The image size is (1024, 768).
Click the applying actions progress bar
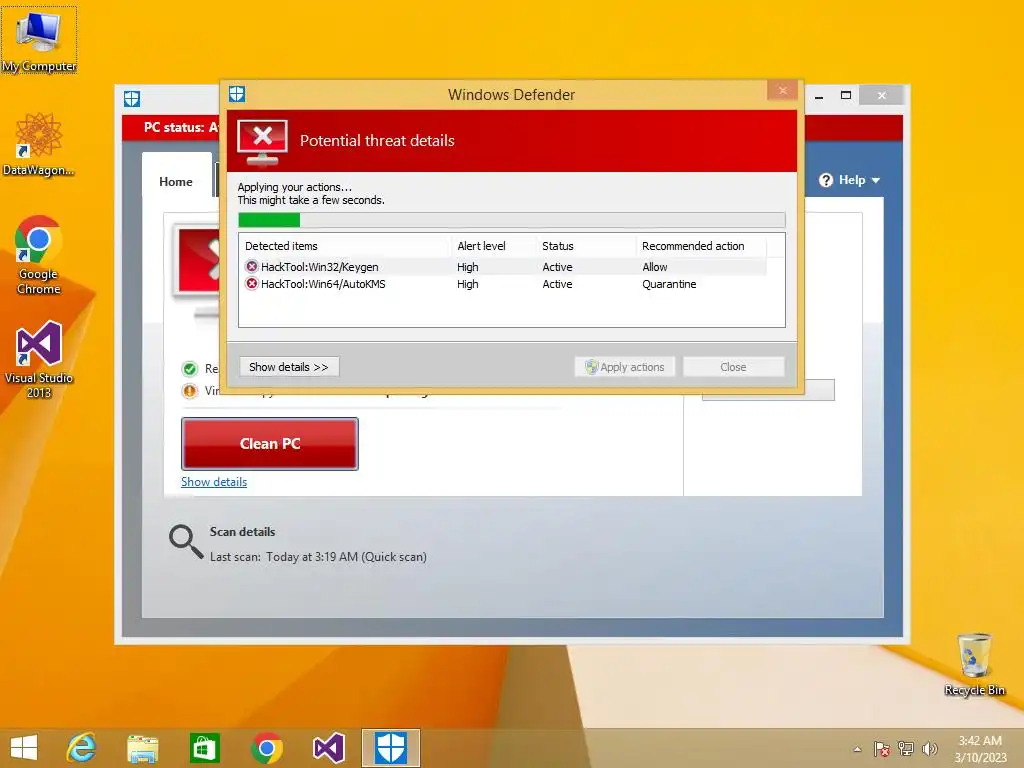coord(511,220)
